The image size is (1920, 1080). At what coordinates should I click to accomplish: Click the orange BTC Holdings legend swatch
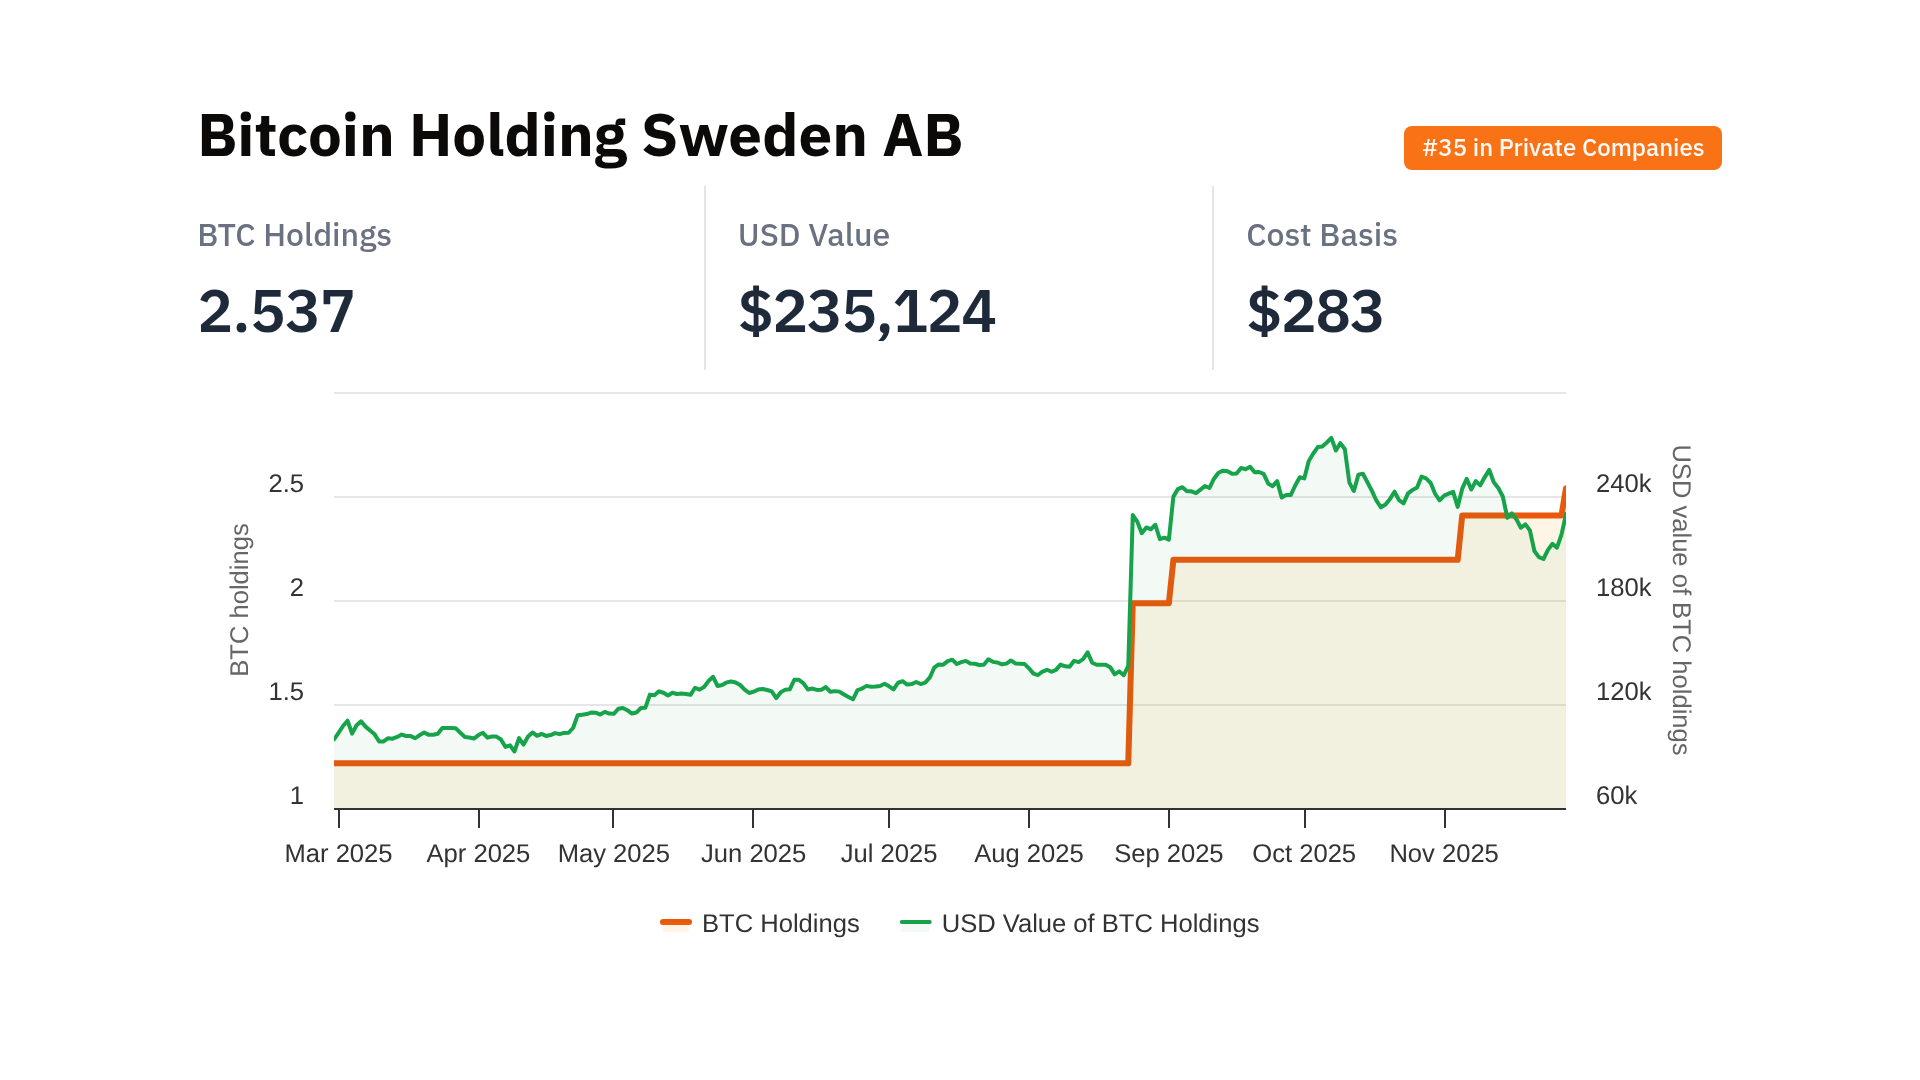tap(676, 922)
